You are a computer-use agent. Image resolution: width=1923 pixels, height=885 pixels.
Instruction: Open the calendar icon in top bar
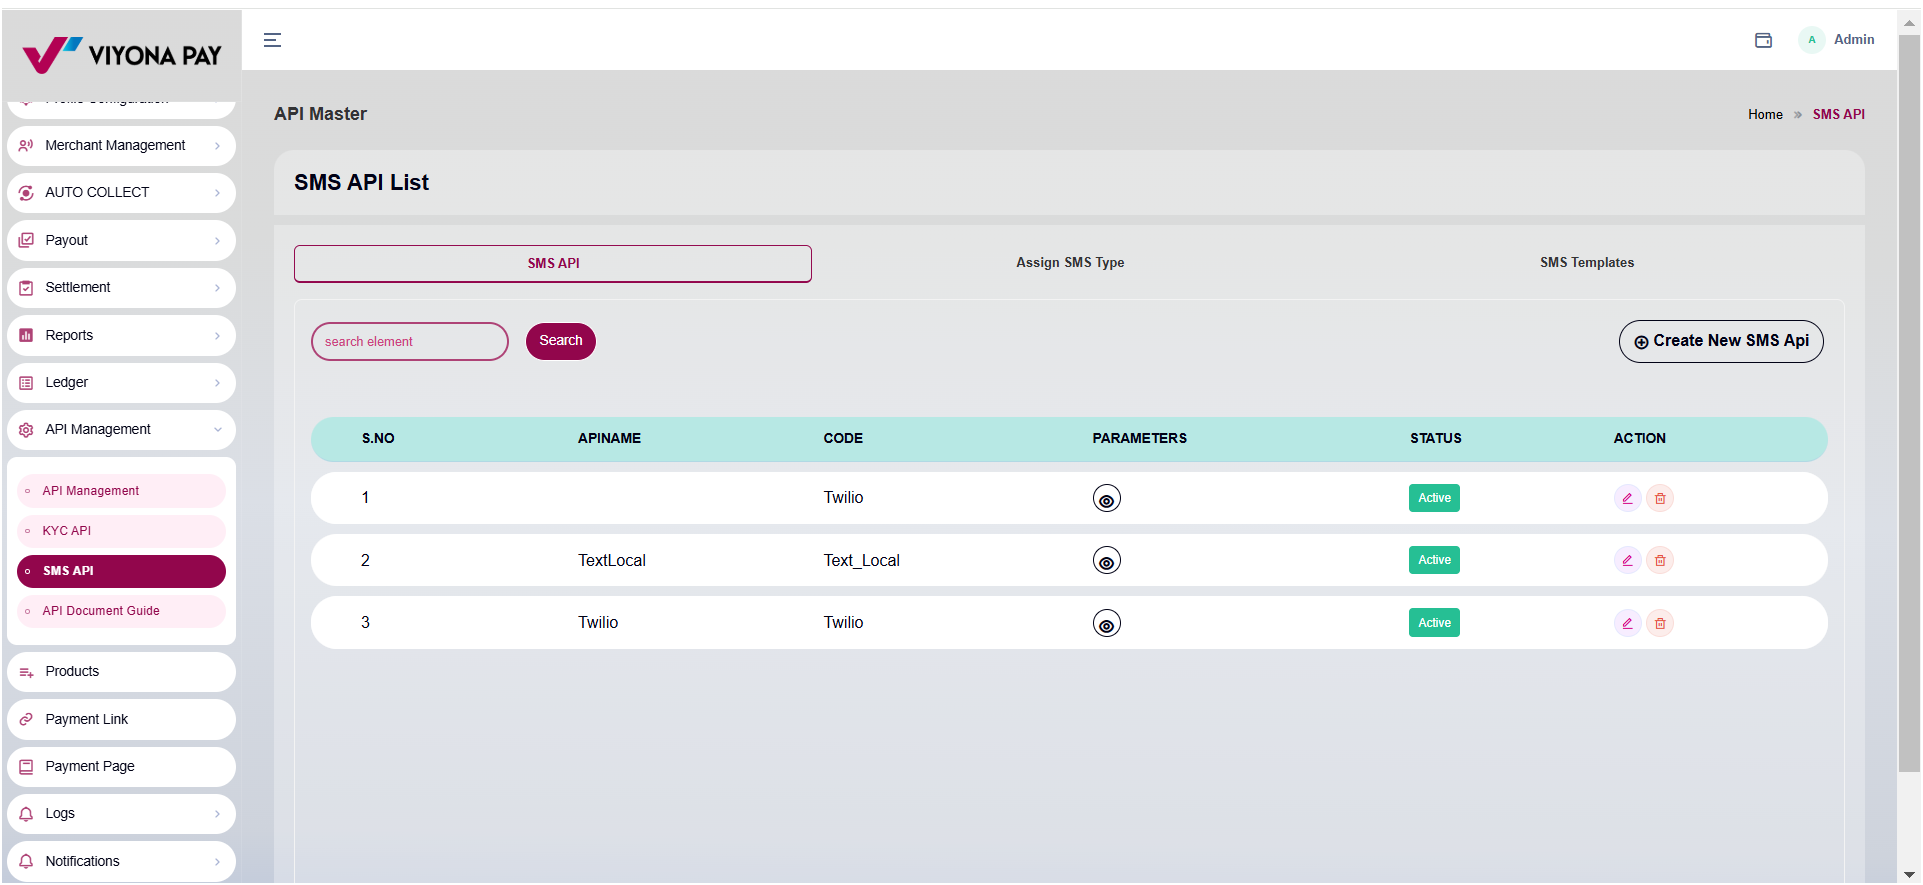[x=1763, y=40]
